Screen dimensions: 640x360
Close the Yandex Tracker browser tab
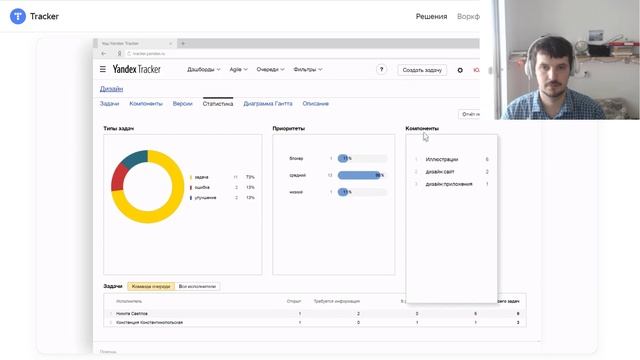coord(171,43)
